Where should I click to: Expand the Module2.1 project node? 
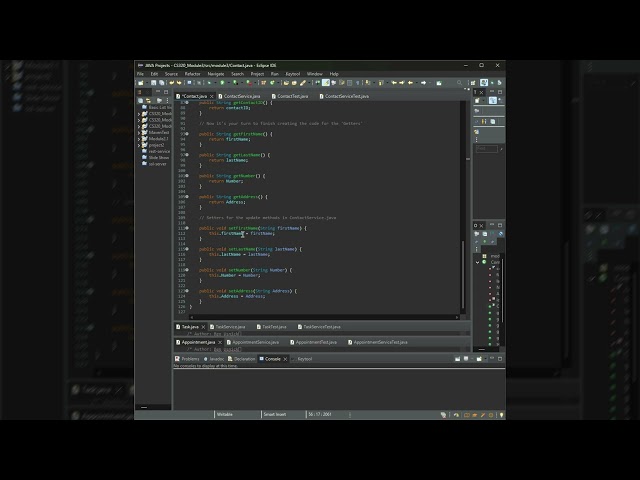coord(139,139)
